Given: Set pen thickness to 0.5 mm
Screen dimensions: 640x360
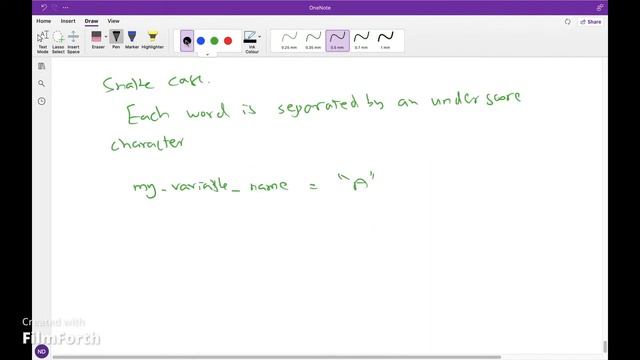Looking at the screenshot, I should (337, 41).
